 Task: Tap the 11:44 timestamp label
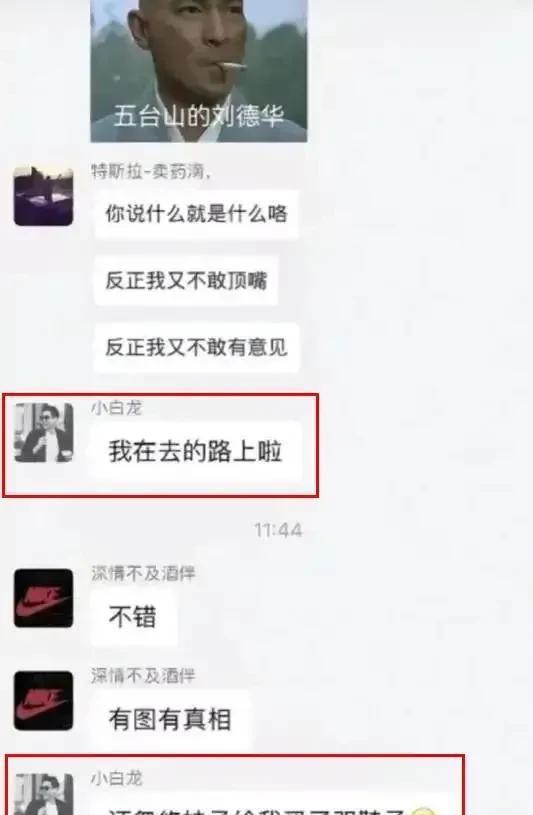[278, 530]
